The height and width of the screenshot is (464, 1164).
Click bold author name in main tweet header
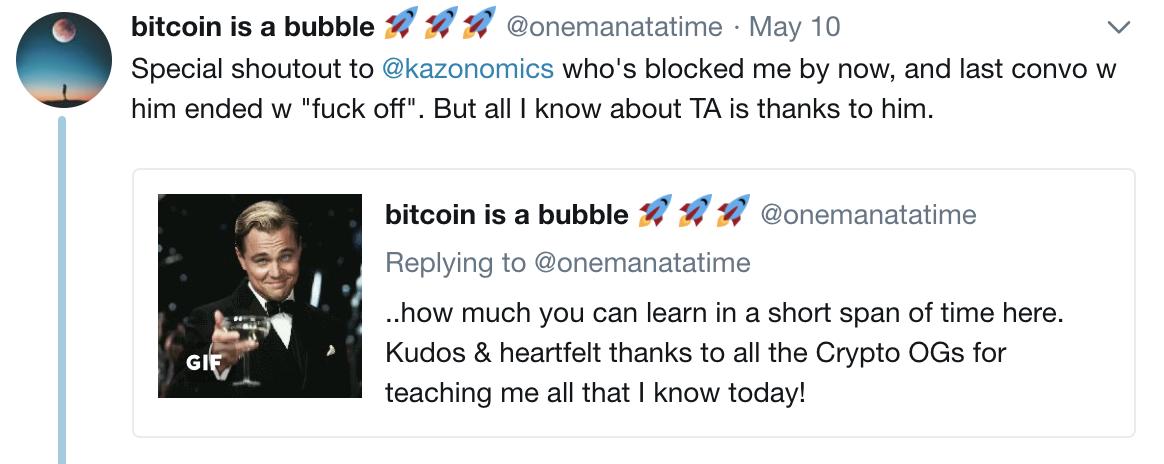[x=253, y=27]
